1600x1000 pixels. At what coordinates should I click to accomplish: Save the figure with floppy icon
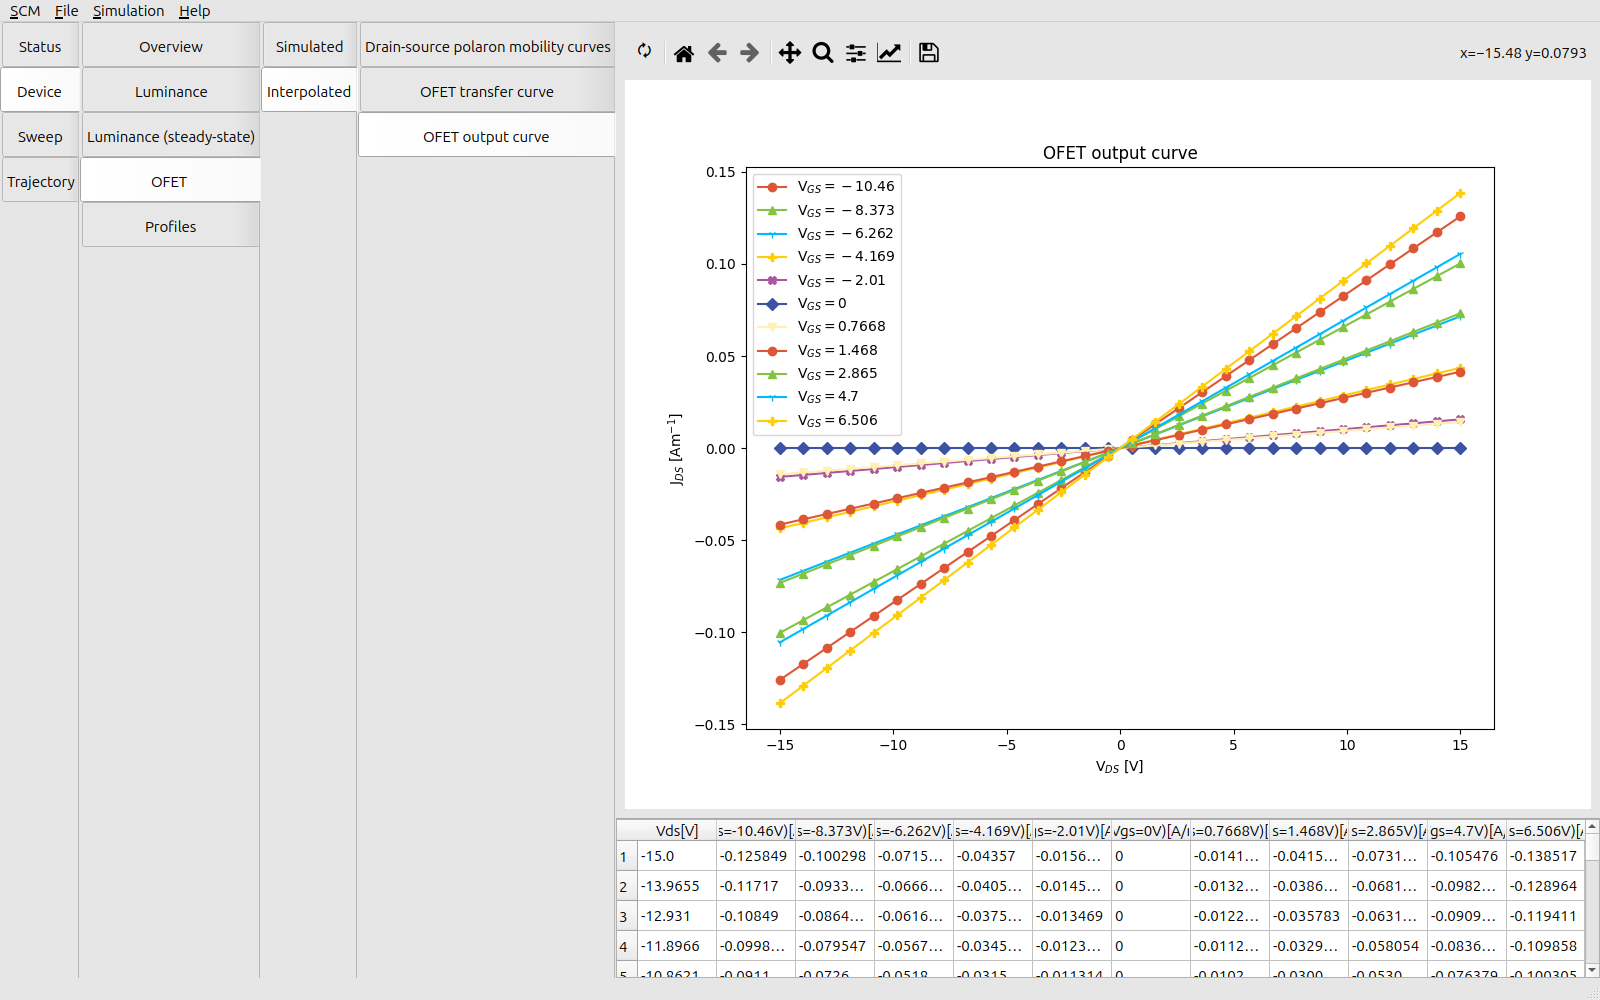click(x=929, y=53)
